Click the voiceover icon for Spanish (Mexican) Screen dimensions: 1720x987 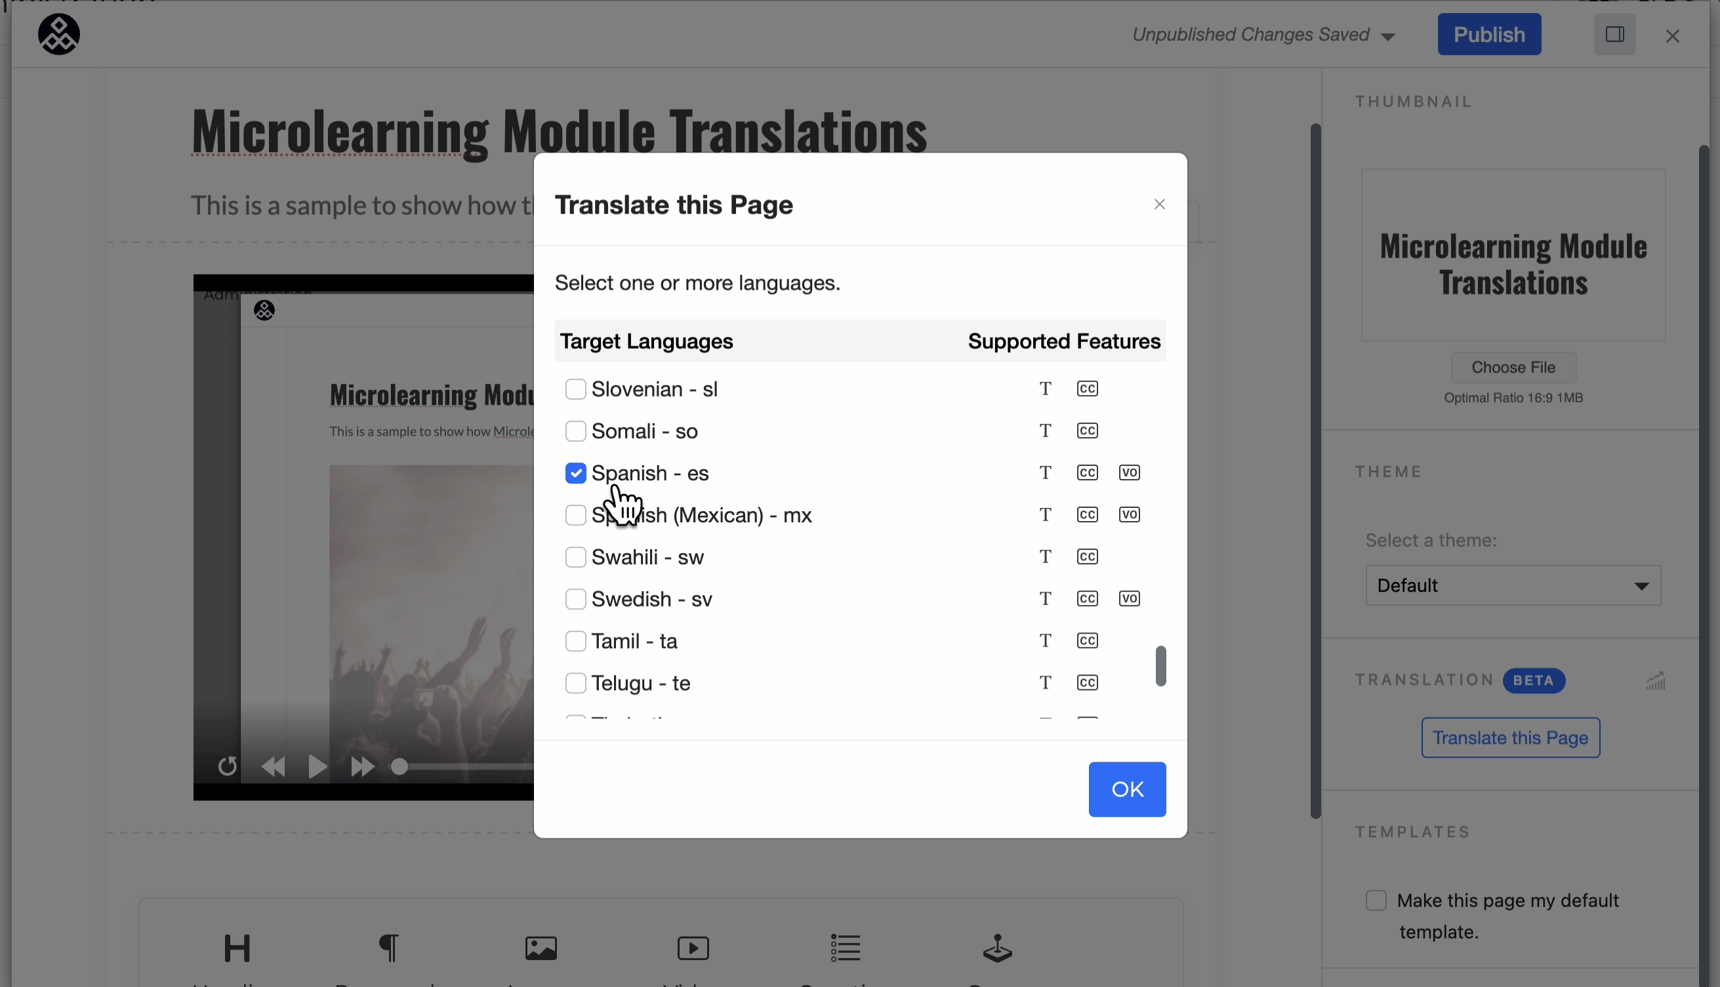click(x=1130, y=515)
